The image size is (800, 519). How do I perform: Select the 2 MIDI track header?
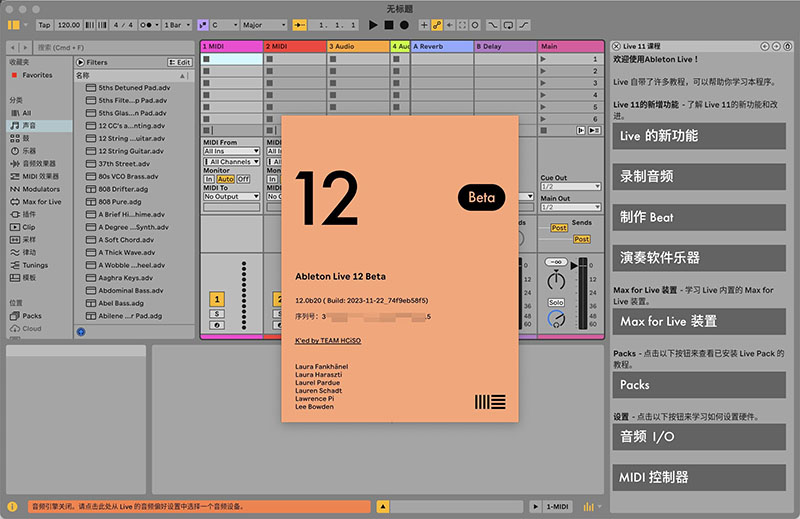pos(294,46)
